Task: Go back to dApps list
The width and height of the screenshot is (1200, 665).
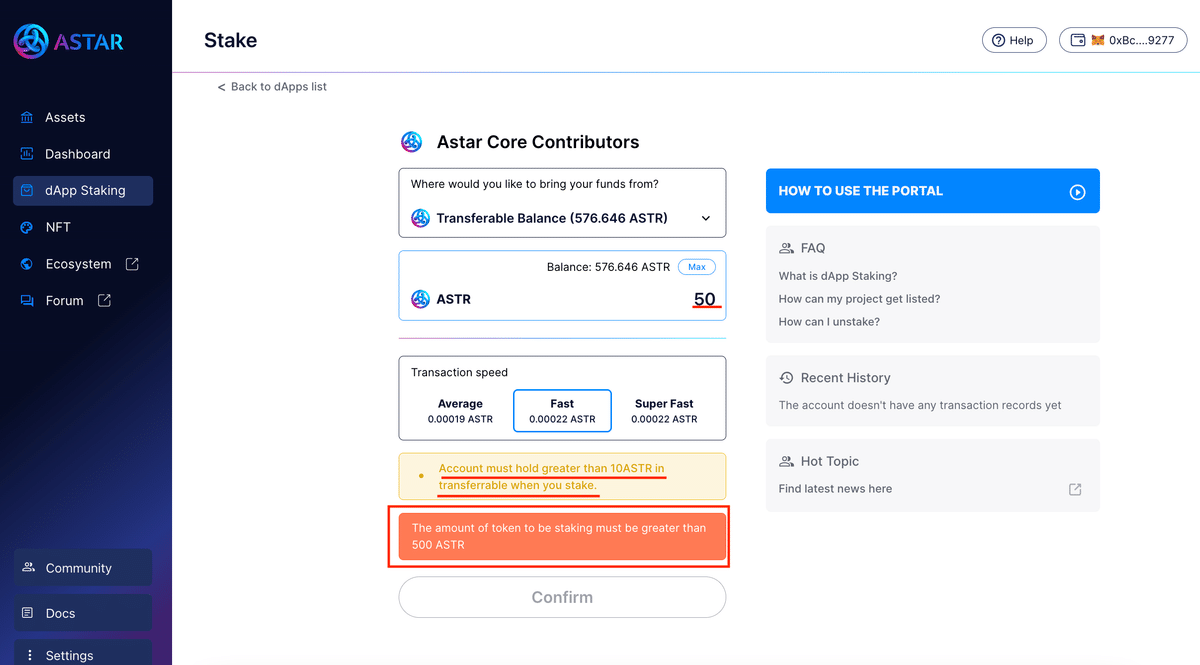Action: pos(272,87)
